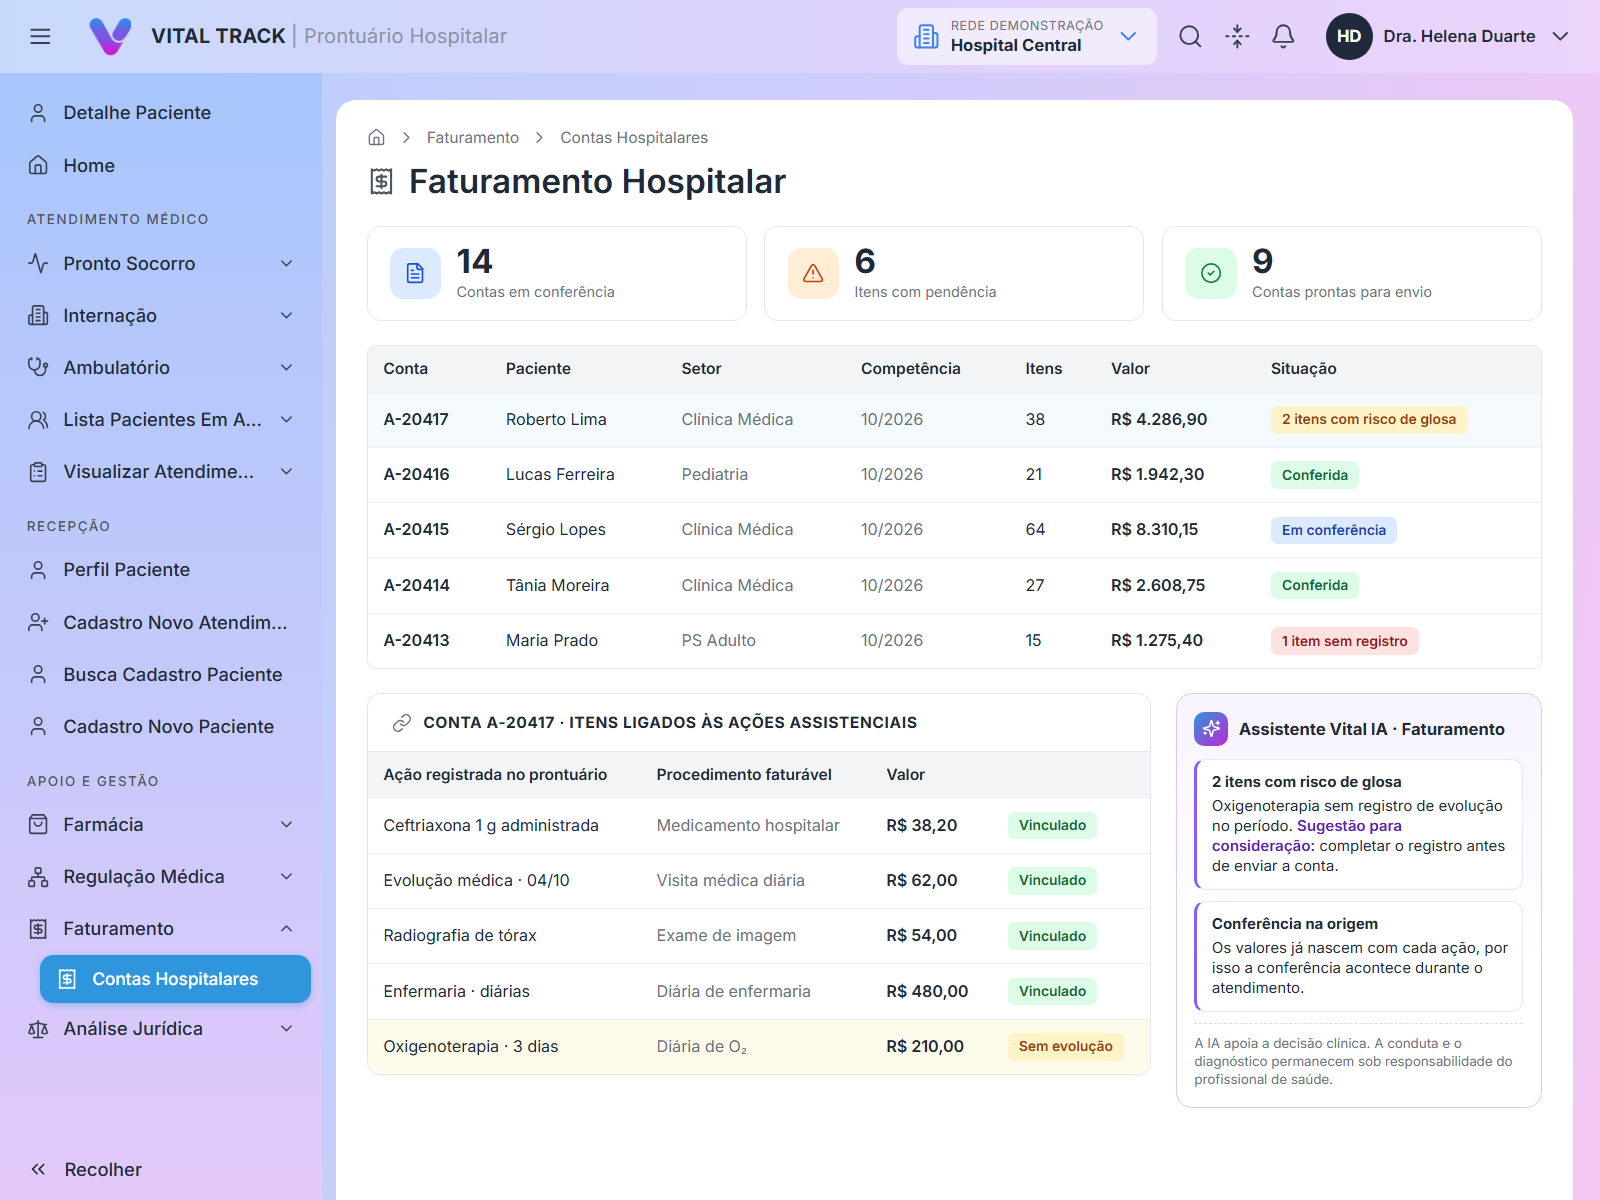Click the HD user avatar
This screenshot has width=1600, height=1200.
(1349, 37)
